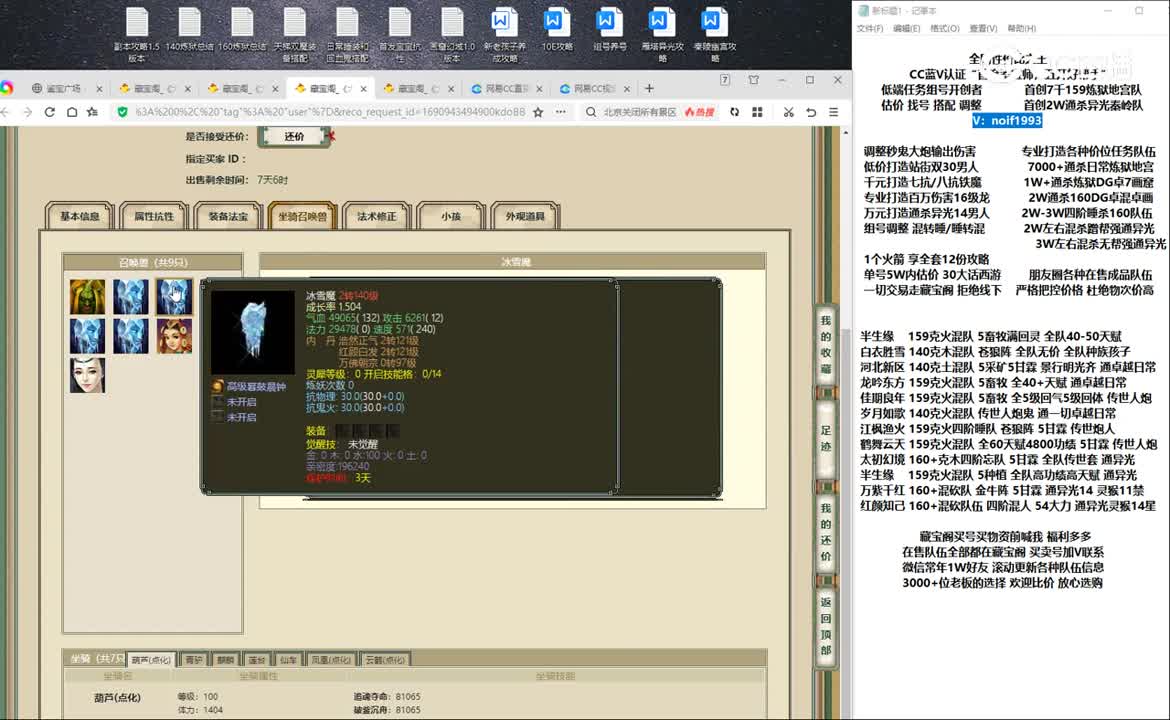Open the 副本攻略1.5版本 desktop file
Screen dimensions: 1170x720
pos(137,34)
